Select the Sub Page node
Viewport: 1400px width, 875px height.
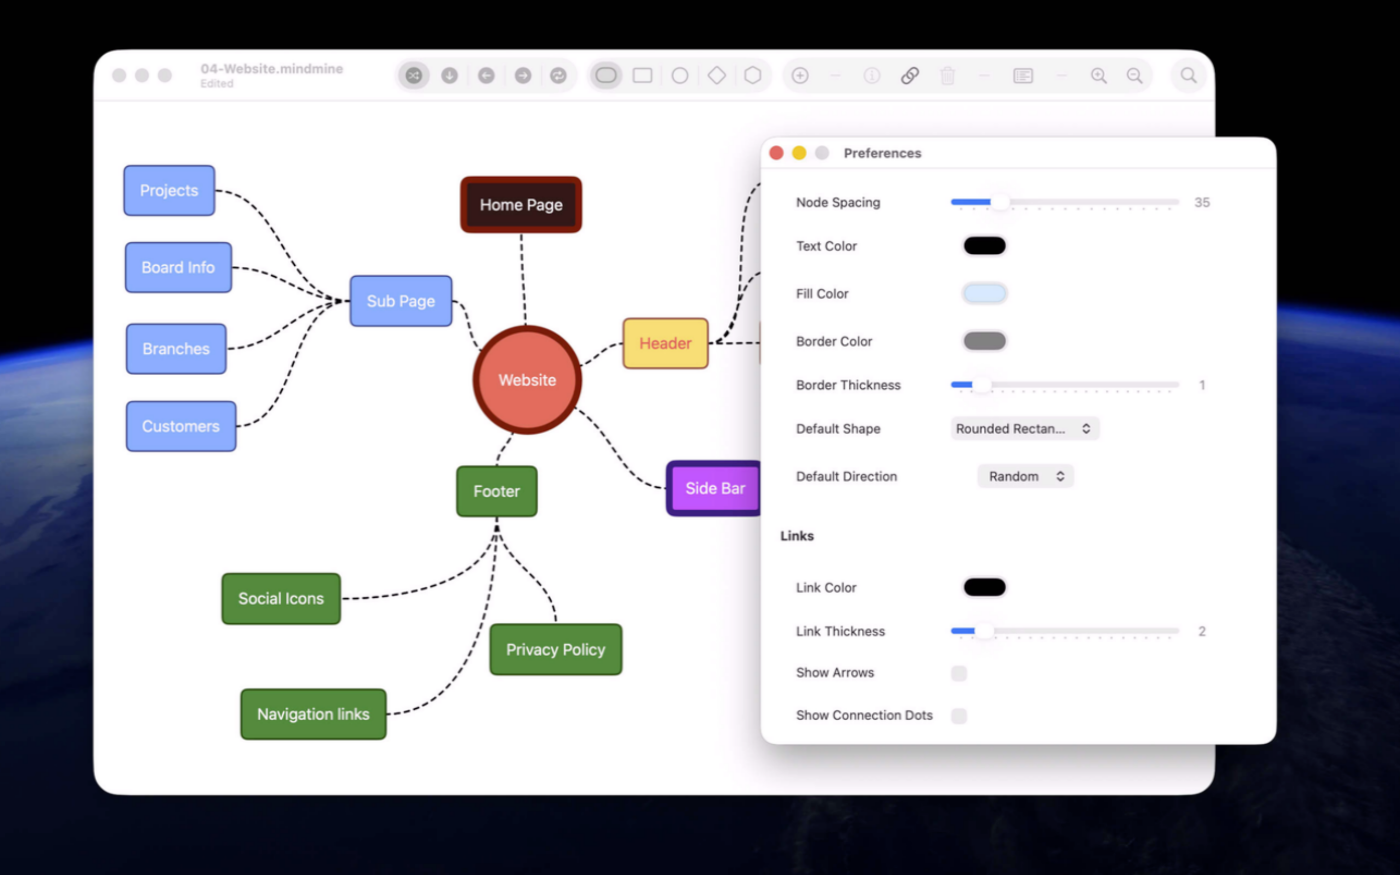(x=401, y=301)
